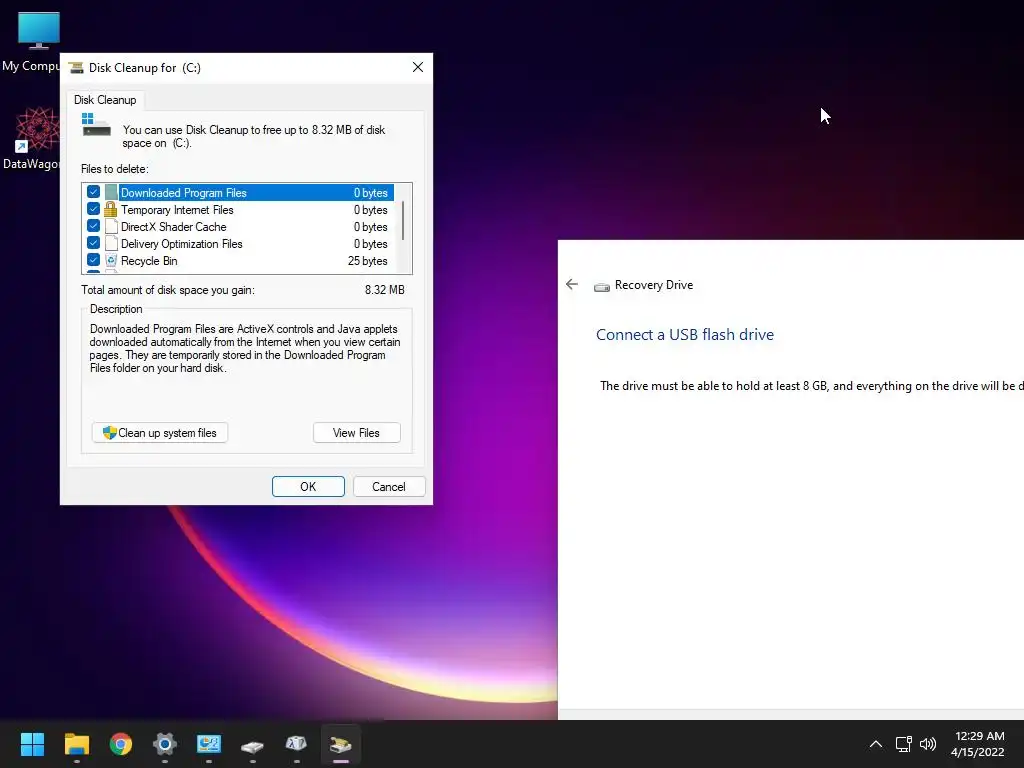Uncheck DirectX Shader Cache checkbox

(x=93, y=226)
